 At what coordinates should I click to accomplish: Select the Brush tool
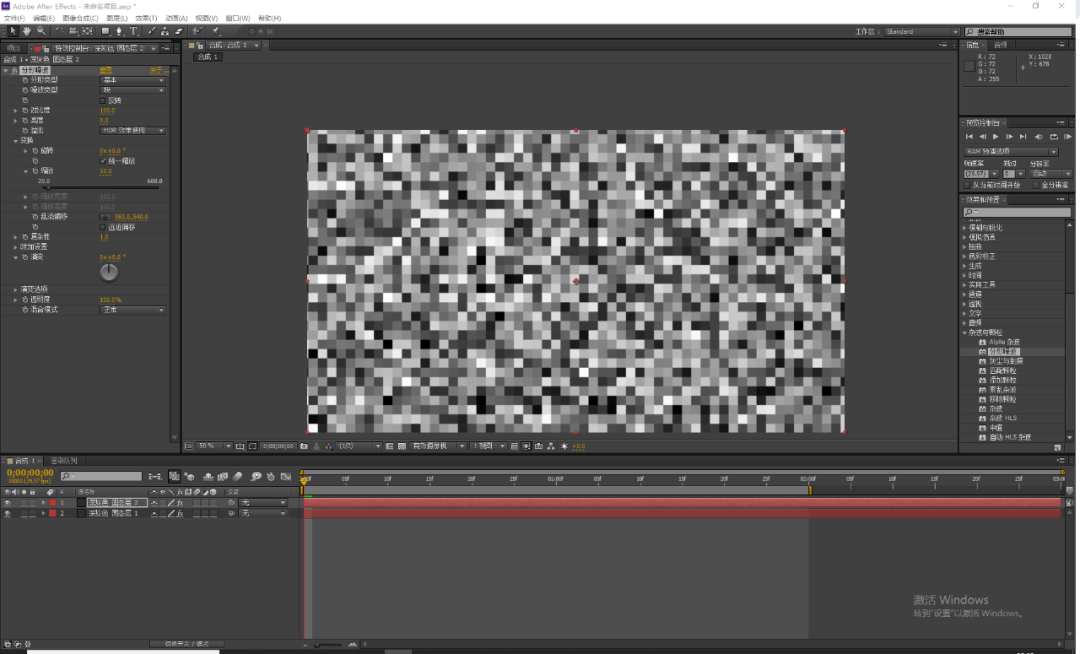(152, 31)
